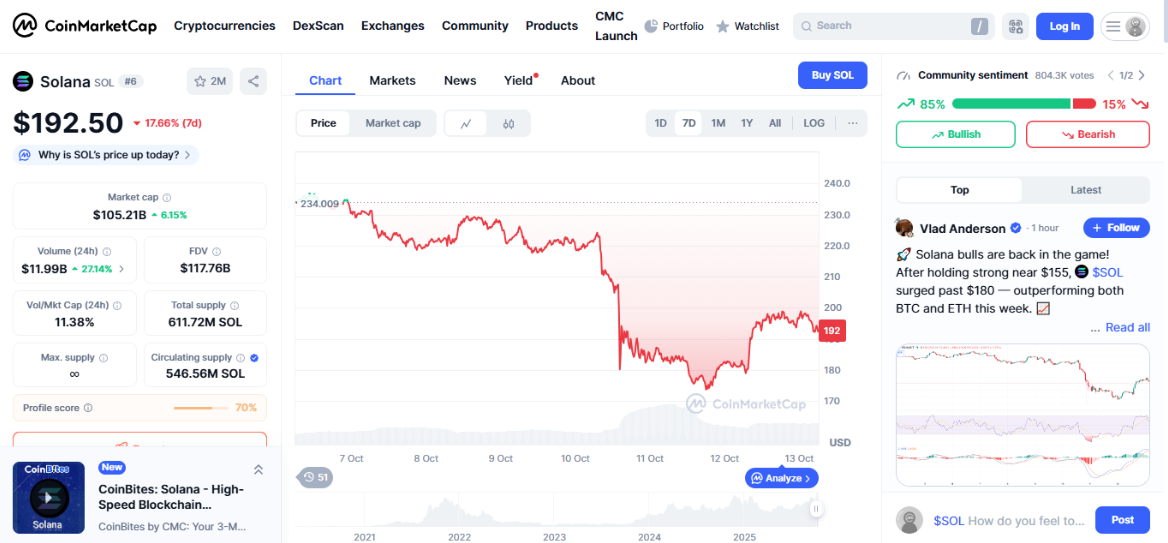The image size is (1168, 543).
Task: Vote Bullish on community sentiment
Action: [955, 134]
